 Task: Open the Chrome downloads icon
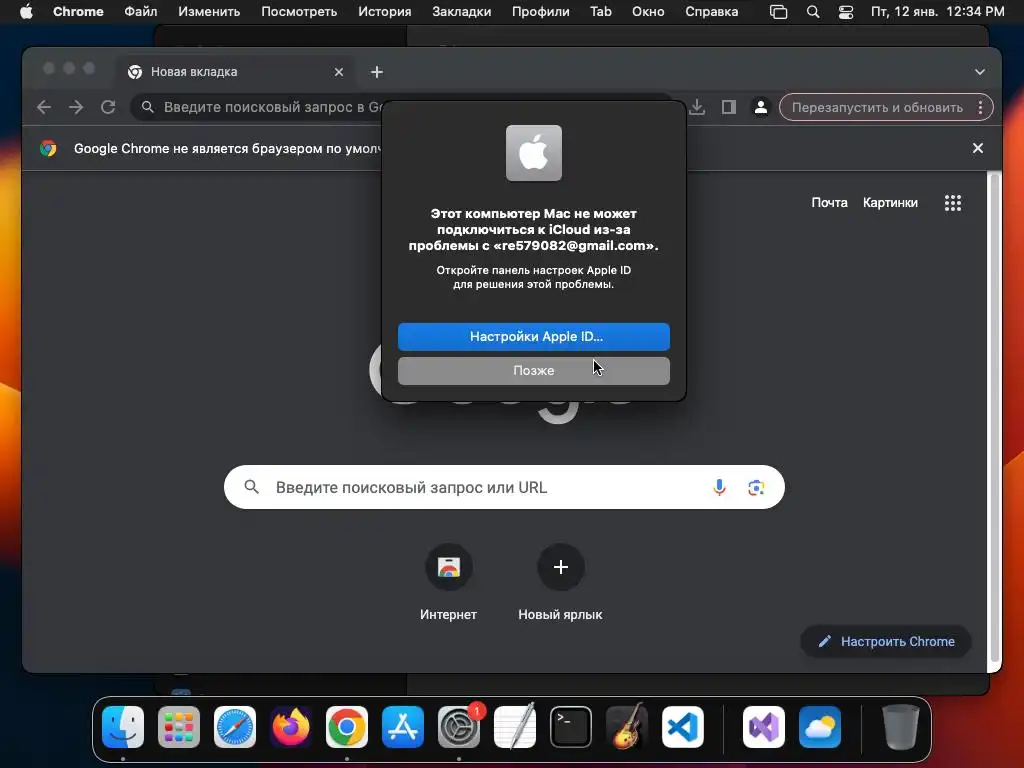click(x=697, y=107)
